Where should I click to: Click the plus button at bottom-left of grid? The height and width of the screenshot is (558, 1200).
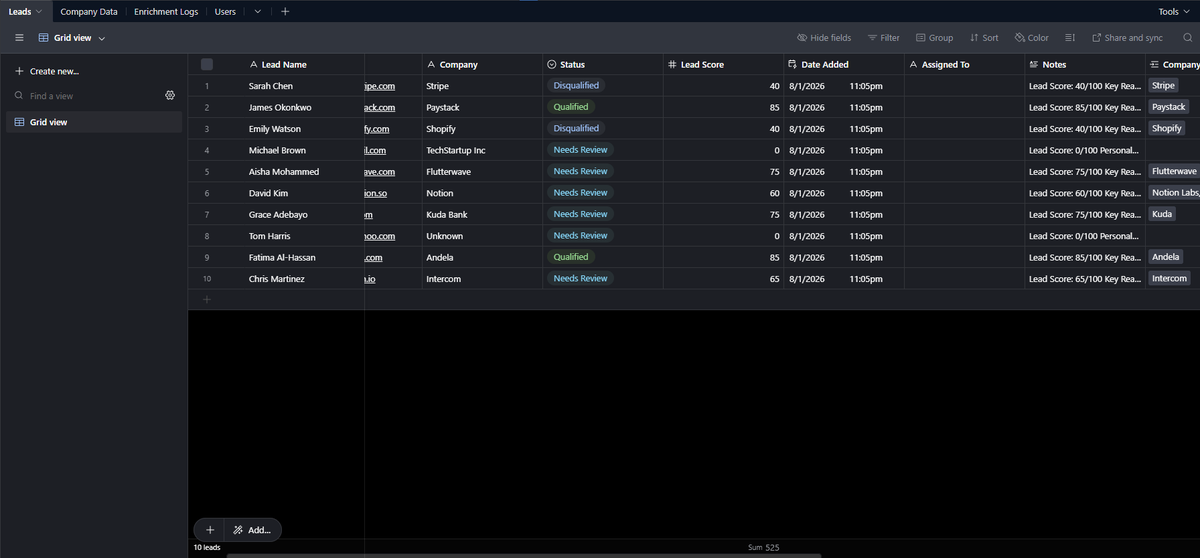tap(209, 530)
